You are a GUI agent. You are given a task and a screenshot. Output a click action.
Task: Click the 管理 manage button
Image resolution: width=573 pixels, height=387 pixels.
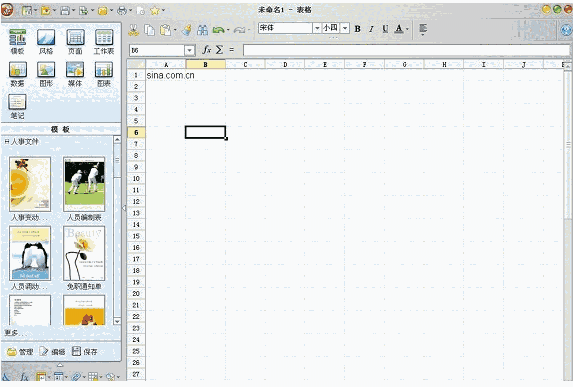pos(20,352)
